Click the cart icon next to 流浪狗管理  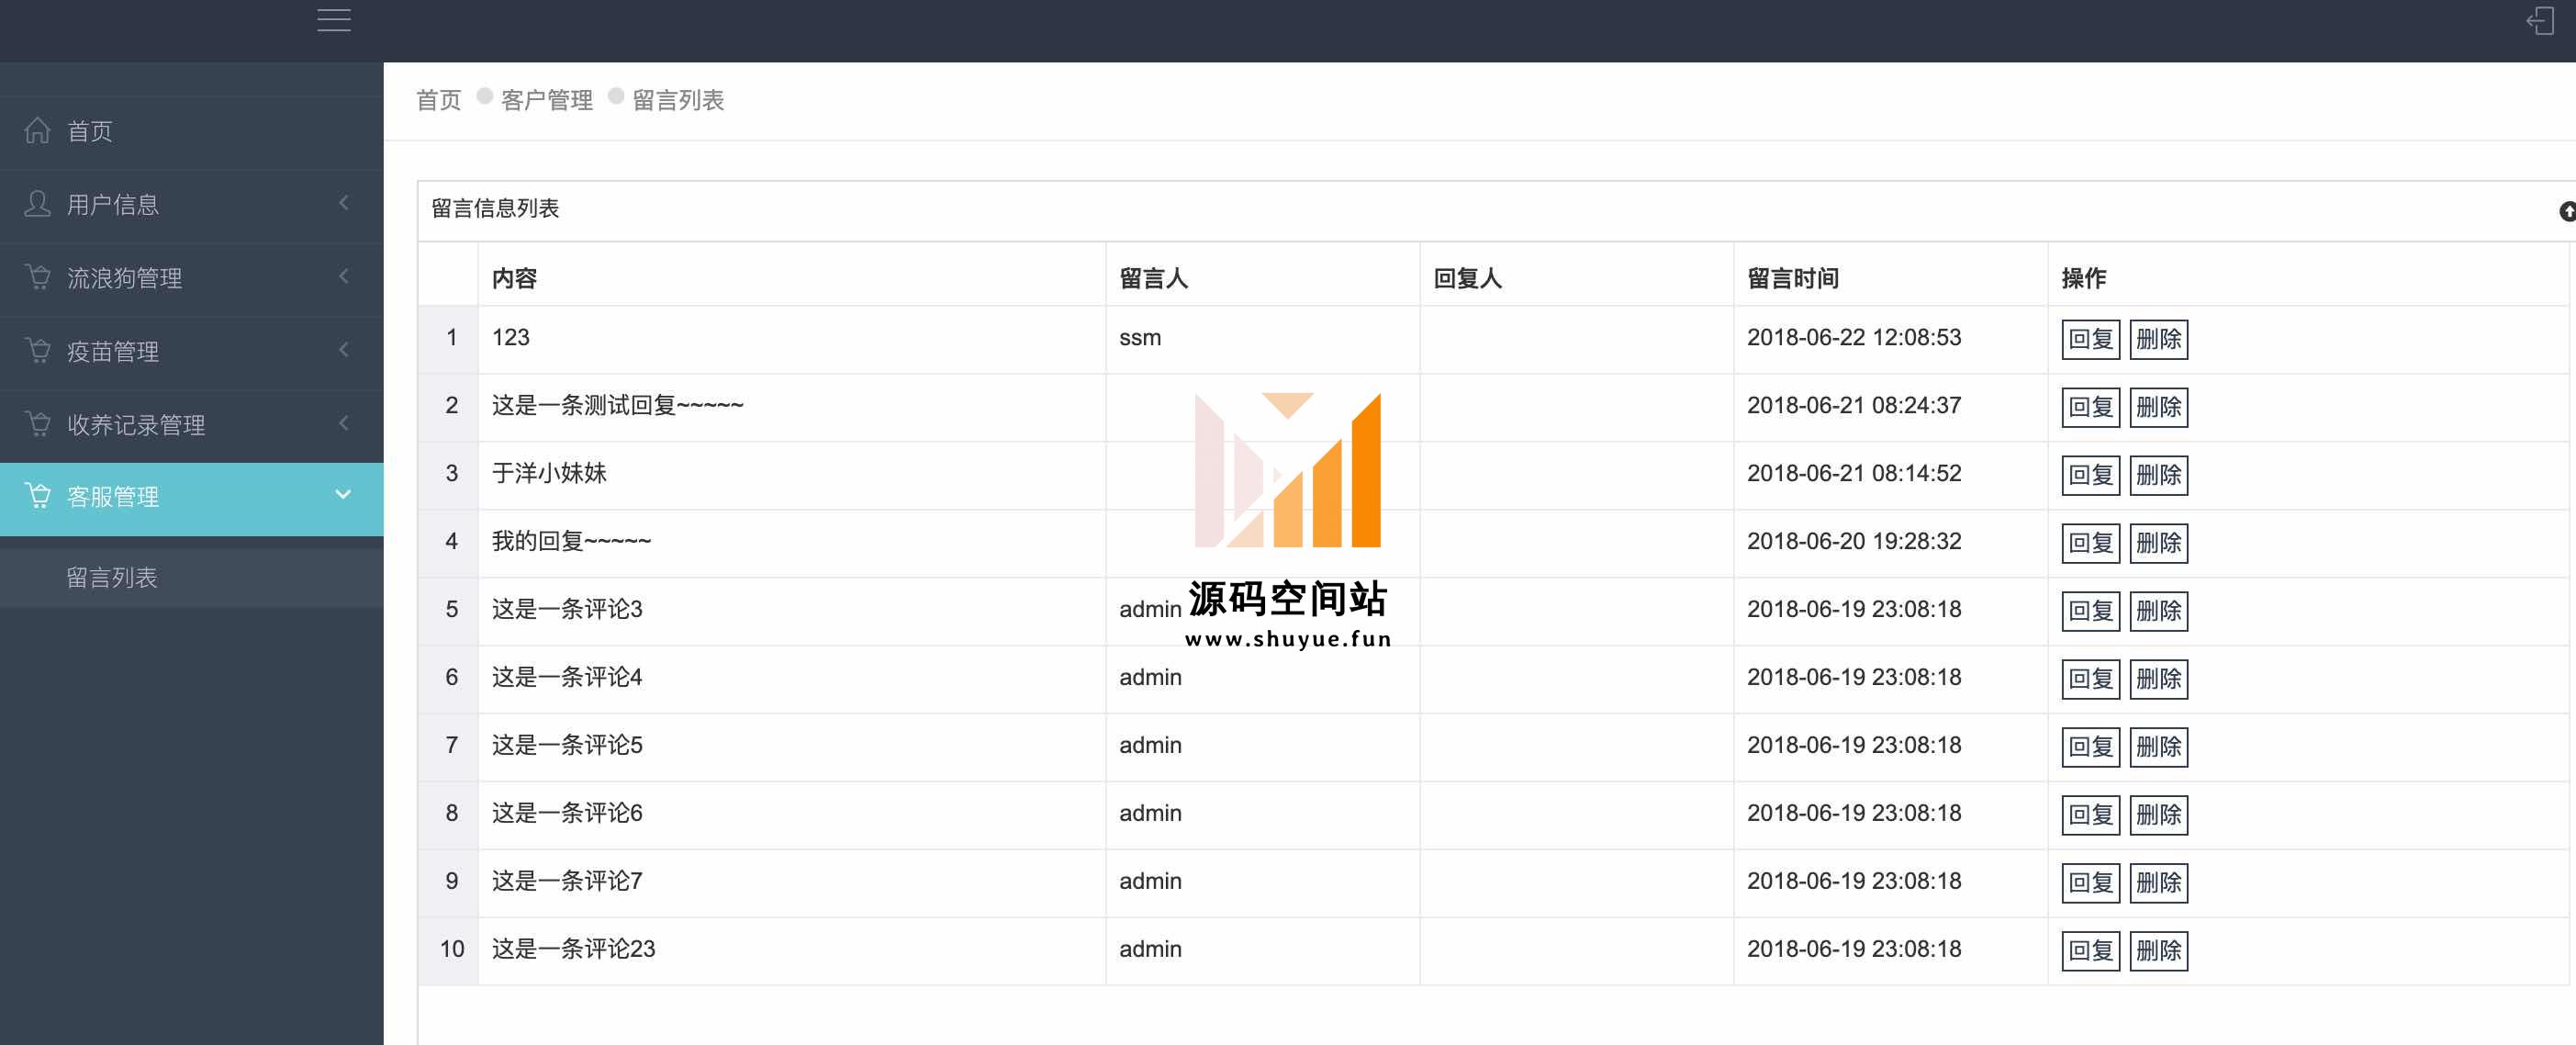pos(37,277)
